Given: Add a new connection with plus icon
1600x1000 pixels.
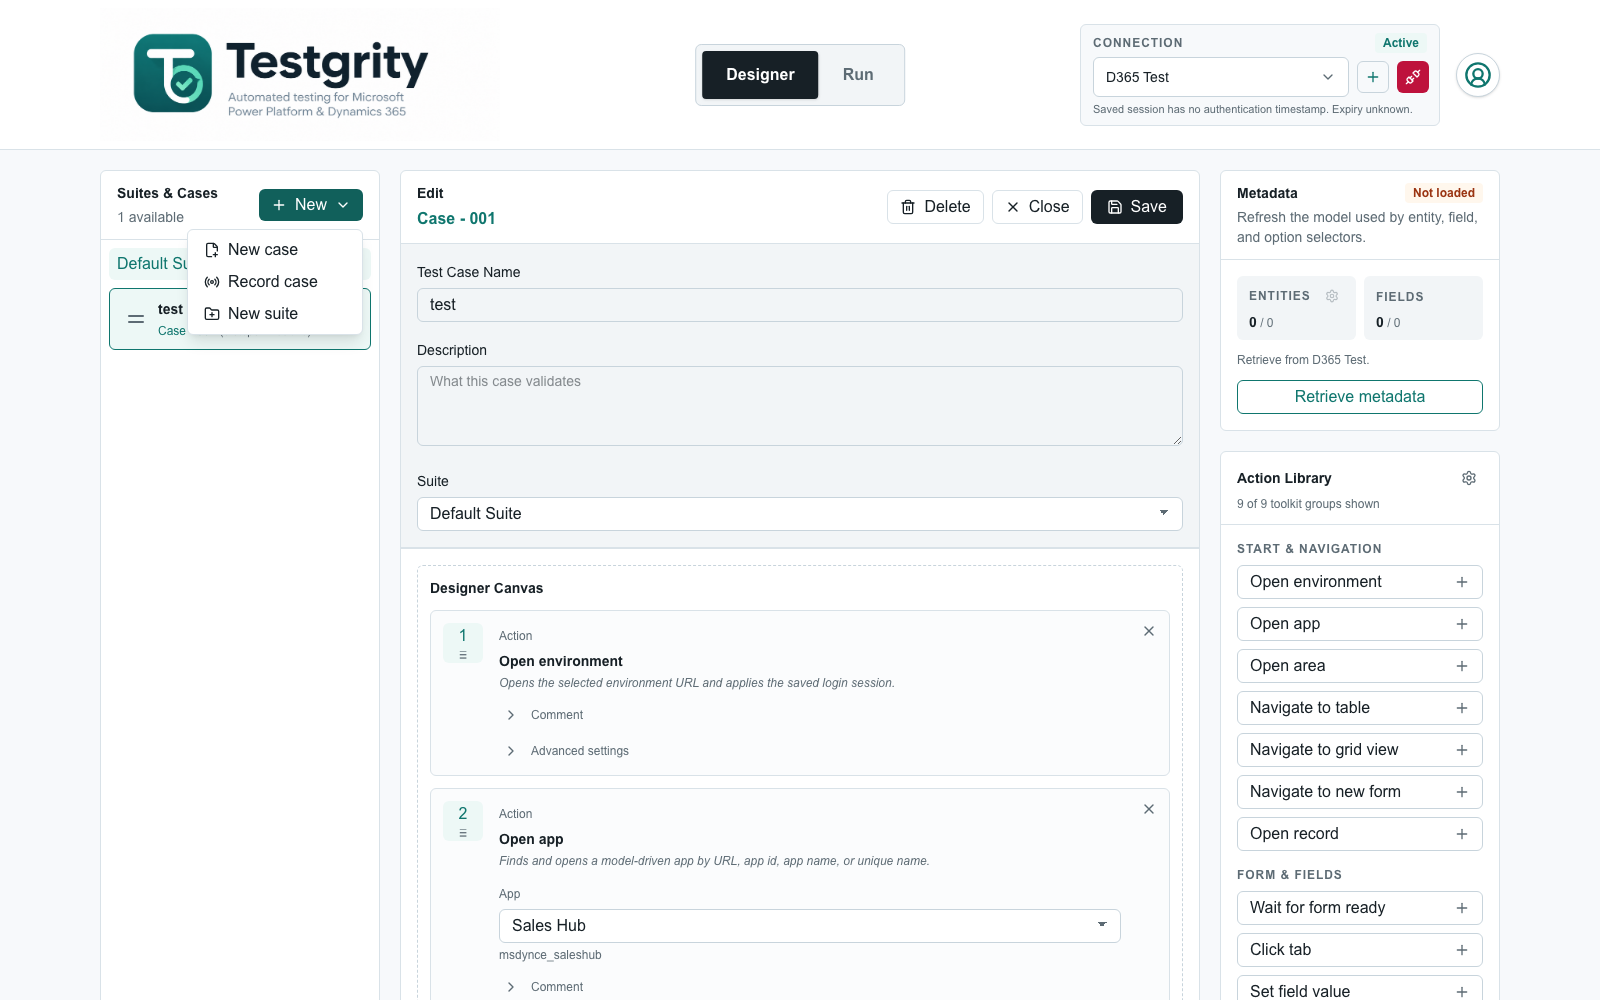Looking at the screenshot, I should 1373,77.
